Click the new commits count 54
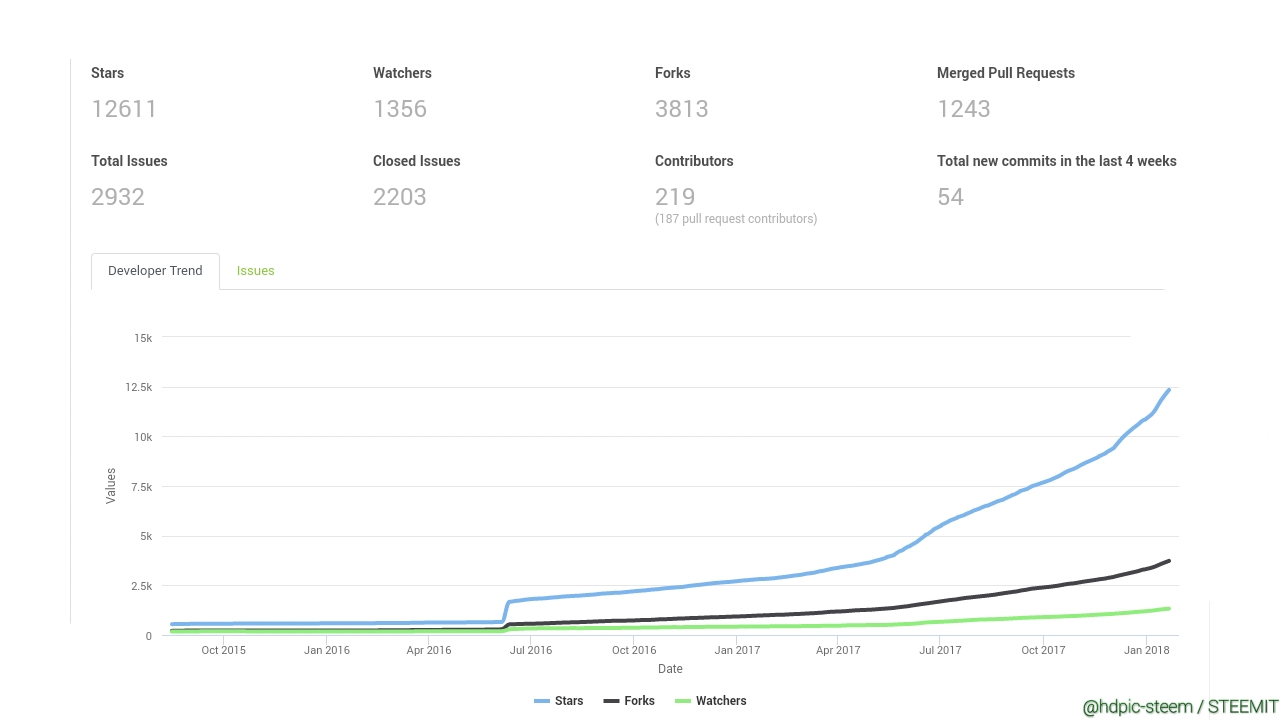This screenshot has width=1280, height=720. (x=951, y=197)
